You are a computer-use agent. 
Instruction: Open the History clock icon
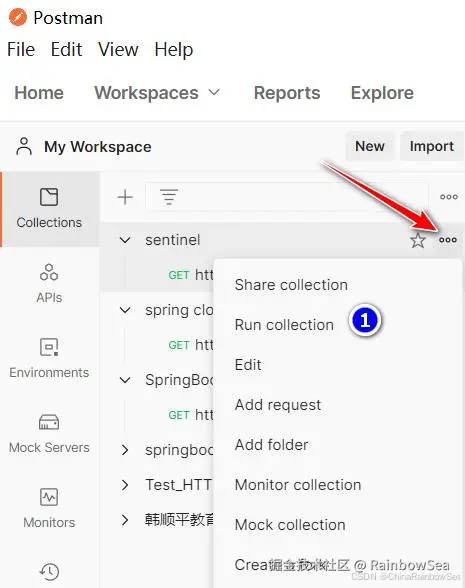pos(49,572)
